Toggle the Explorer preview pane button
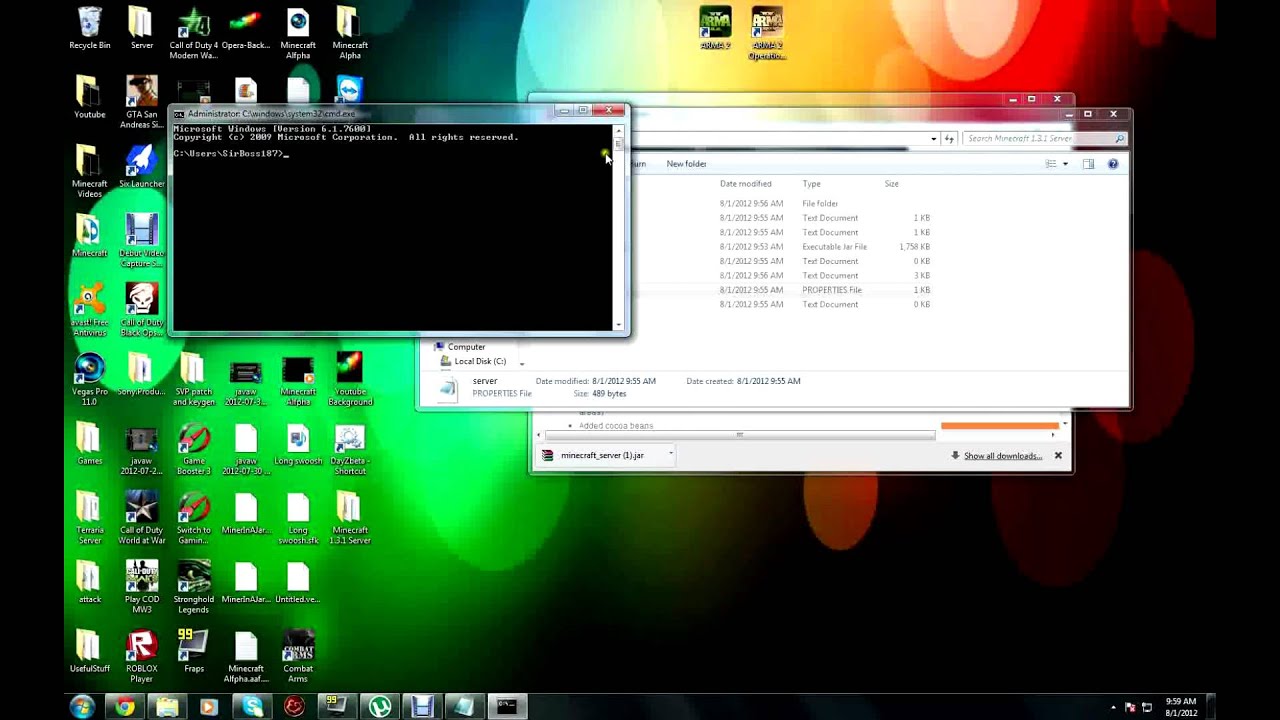This screenshot has width=1280, height=720. pyautogui.click(x=1088, y=164)
